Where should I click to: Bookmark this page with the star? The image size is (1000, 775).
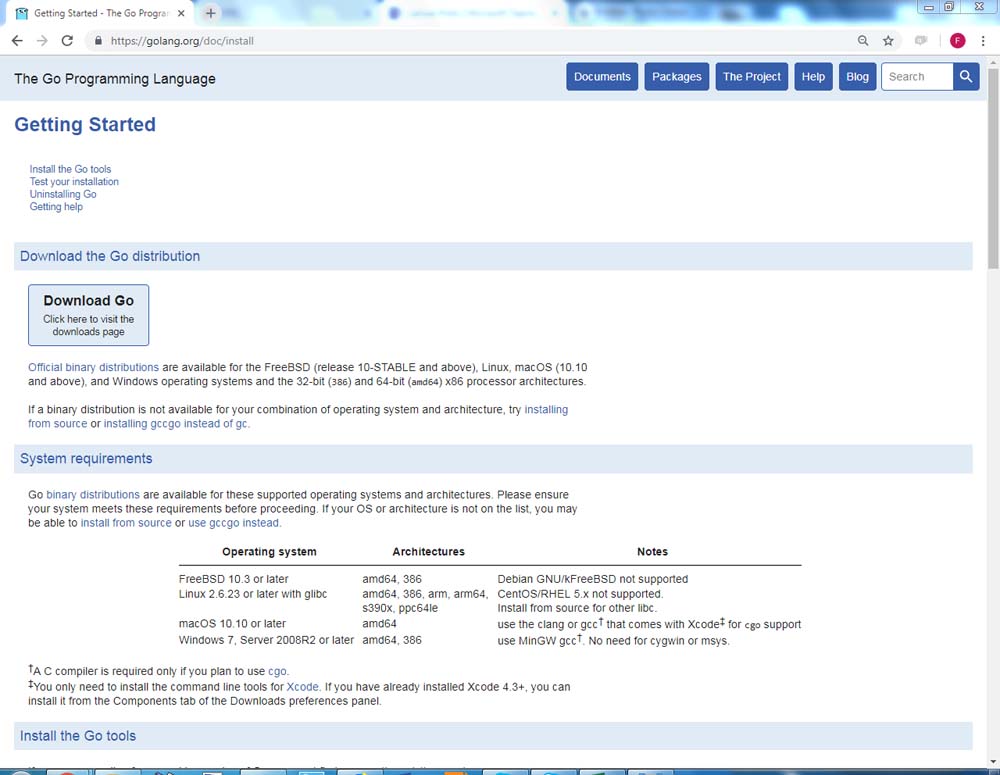click(888, 41)
